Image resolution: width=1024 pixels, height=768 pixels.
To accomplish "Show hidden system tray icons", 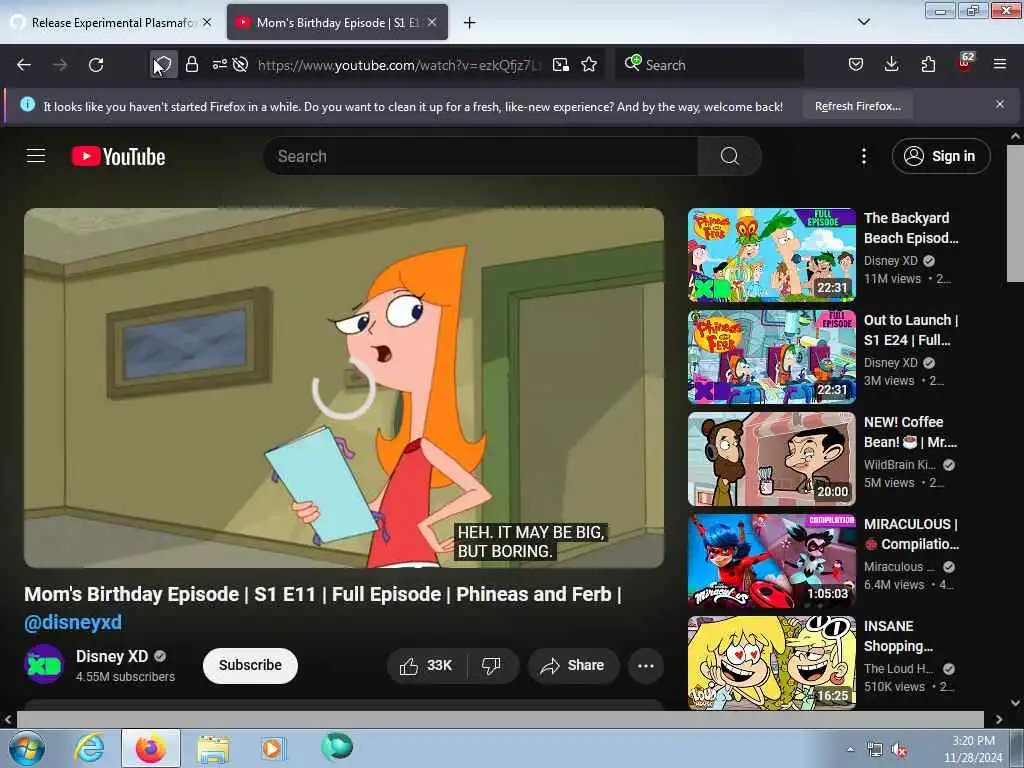I will click(x=850, y=750).
